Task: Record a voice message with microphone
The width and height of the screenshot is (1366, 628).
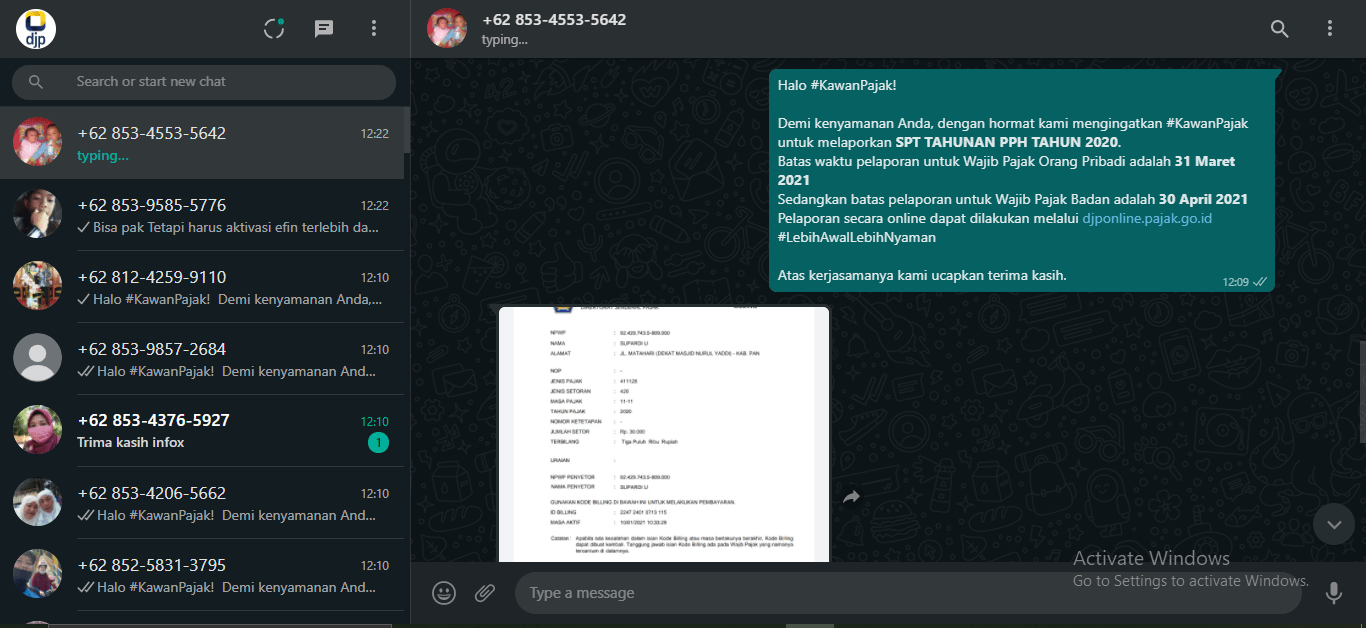Action: (x=1333, y=593)
